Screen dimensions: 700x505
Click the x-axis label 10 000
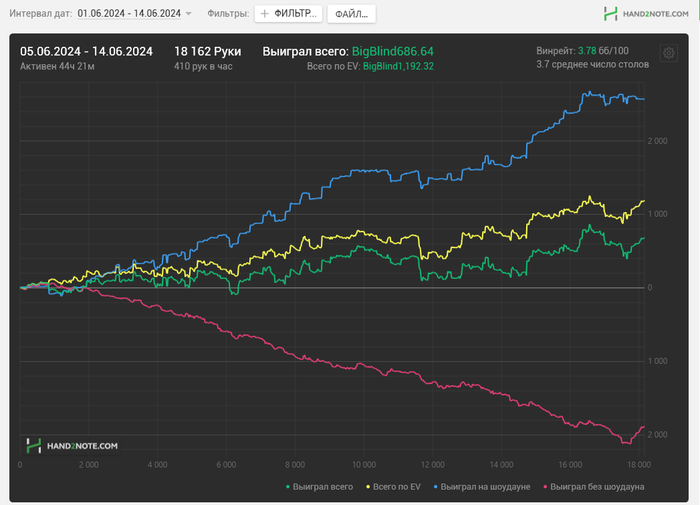[364, 465]
